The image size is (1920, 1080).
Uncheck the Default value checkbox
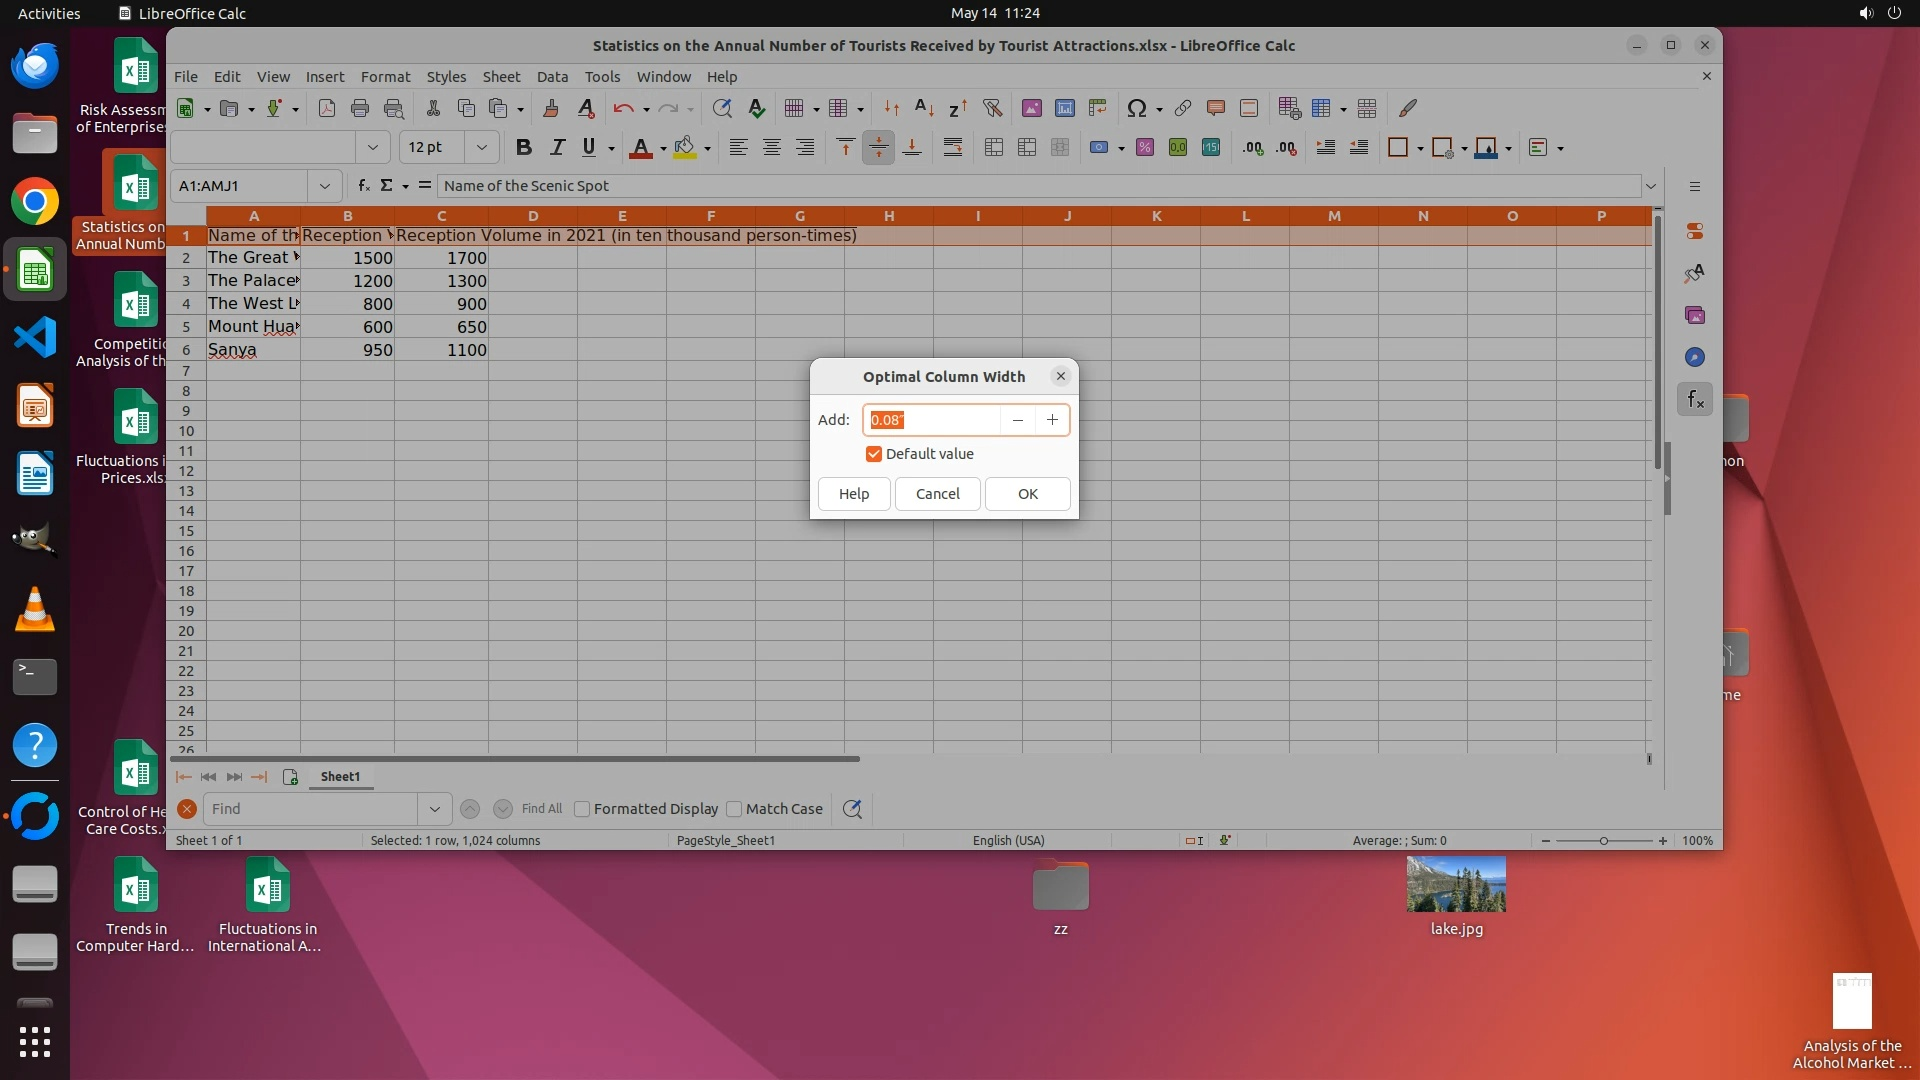[x=874, y=454]
